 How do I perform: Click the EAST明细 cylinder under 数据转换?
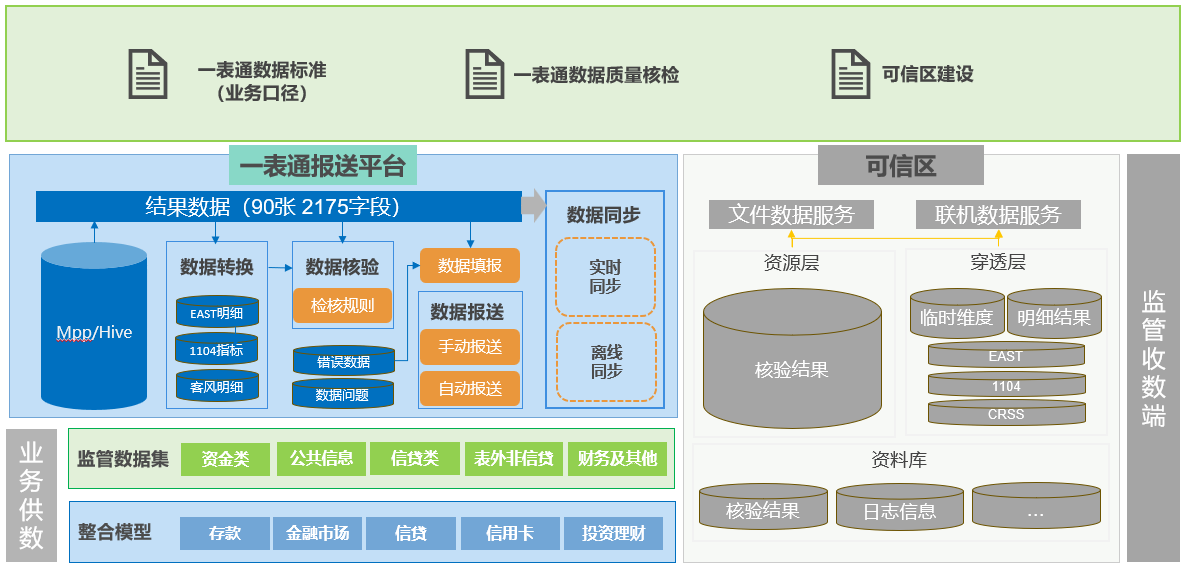pyautogui.click(x=217, y=313)
